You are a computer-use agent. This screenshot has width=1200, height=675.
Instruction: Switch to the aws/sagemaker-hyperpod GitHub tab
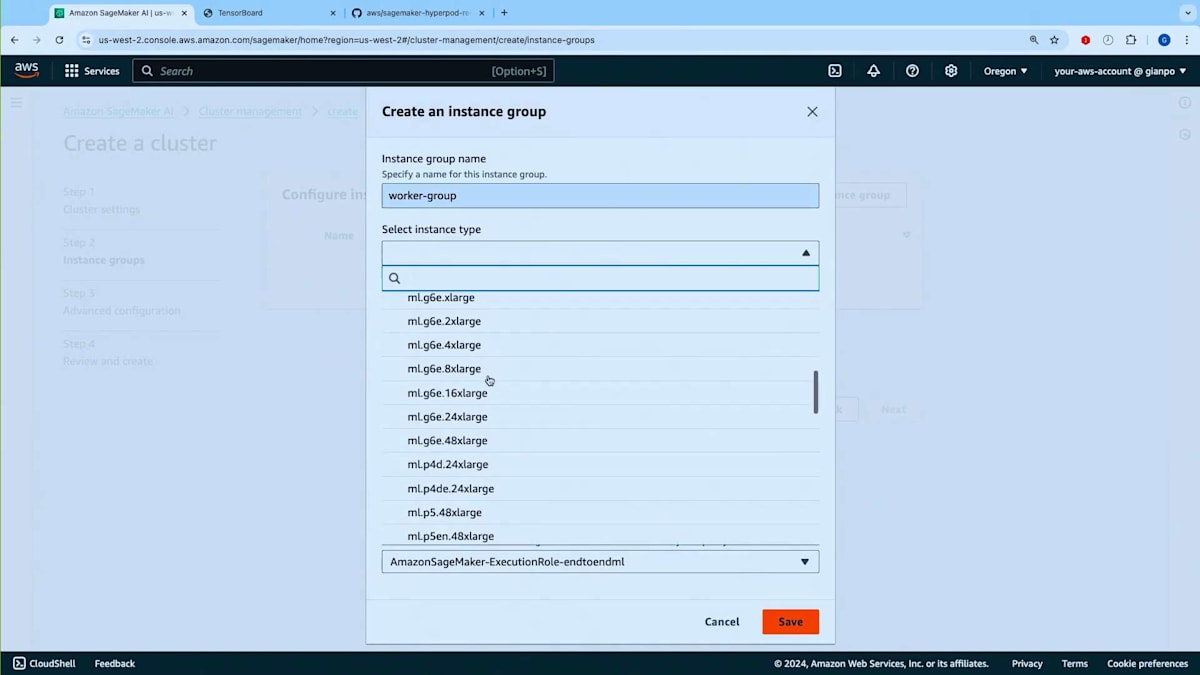[x=418, y=13]
